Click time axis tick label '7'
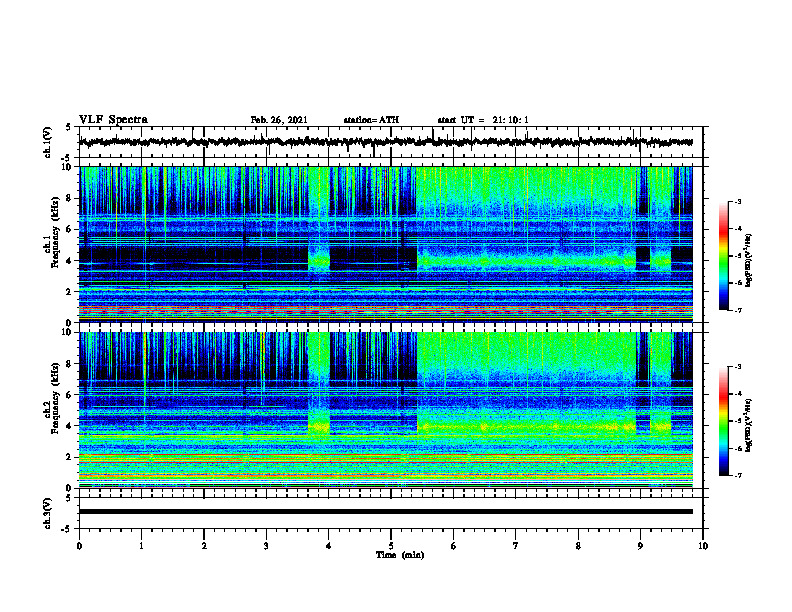The image size is (792, 612). pyautogui.click(x=516, y=546)
